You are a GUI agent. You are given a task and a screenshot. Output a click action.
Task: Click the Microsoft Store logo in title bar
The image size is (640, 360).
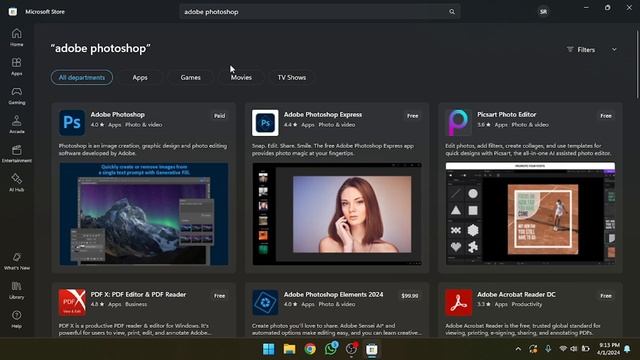click(13, 12)
